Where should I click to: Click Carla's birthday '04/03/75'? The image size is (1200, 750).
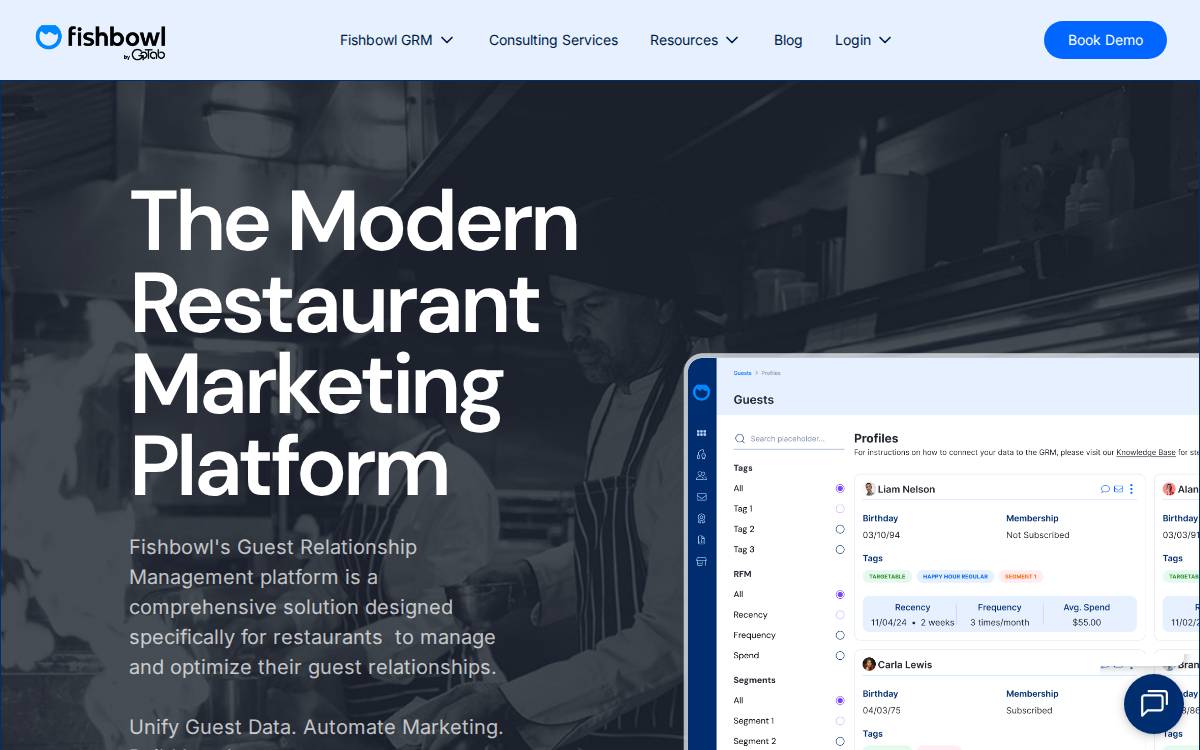(881, 710)
